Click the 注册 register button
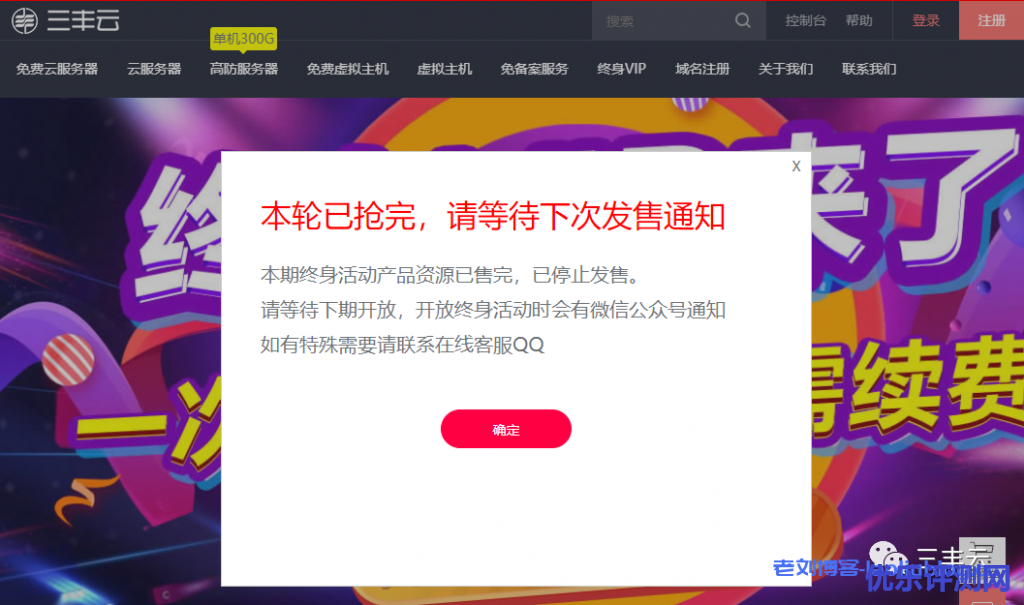Viewport: 1024px width, 605px height. point(991,20)
